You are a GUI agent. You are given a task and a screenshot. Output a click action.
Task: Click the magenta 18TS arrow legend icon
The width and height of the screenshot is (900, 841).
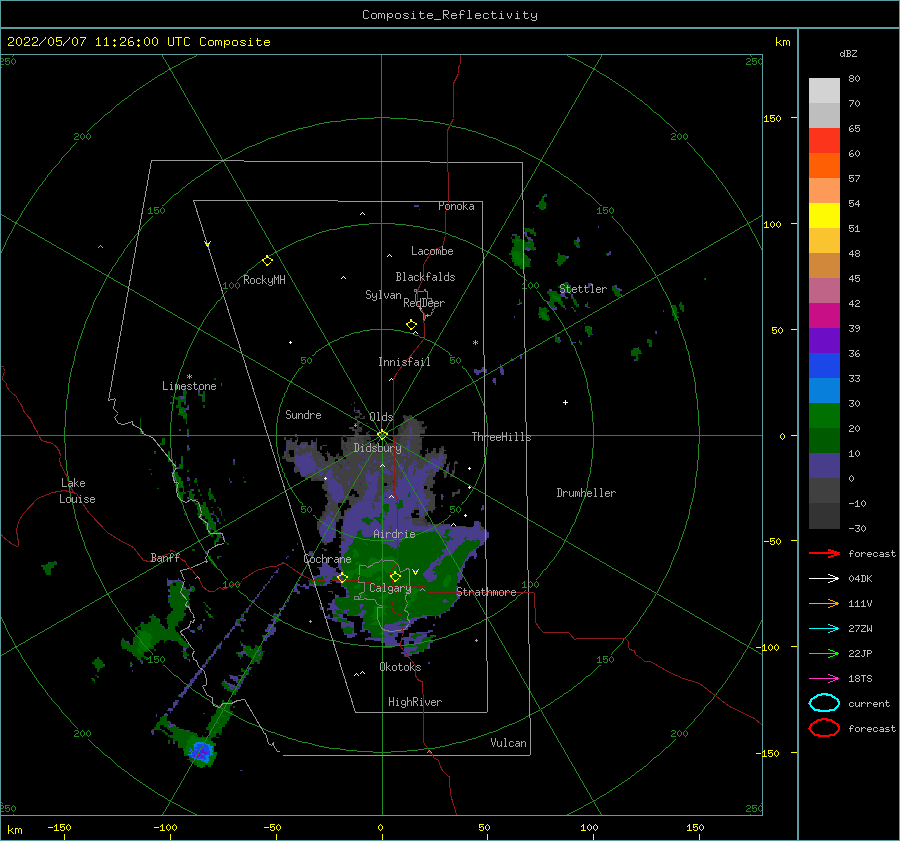coord(824,679)
